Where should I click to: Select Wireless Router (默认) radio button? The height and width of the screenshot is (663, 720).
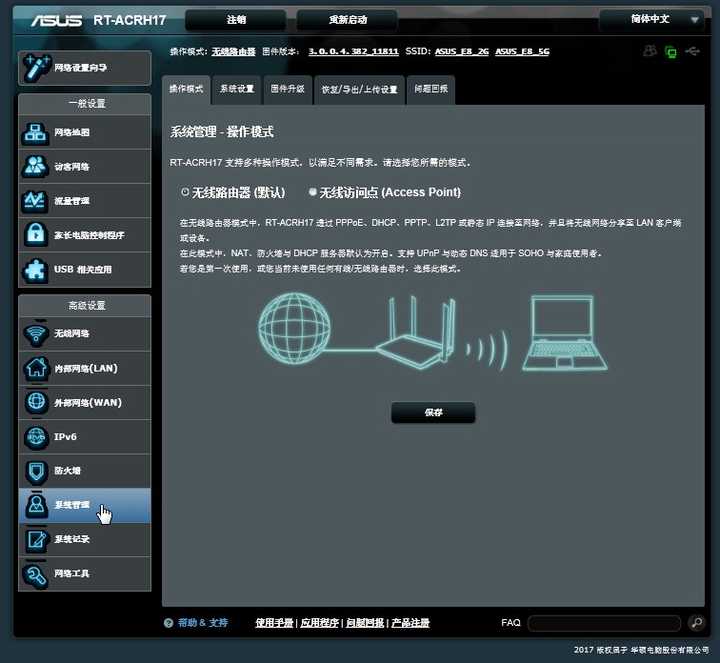coord(185,192)
